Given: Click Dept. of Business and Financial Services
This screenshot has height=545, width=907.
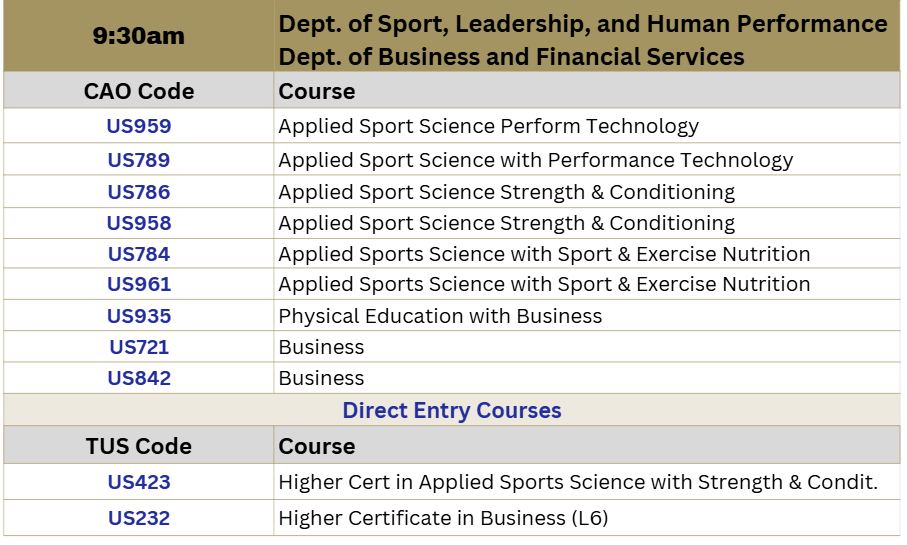Looking at the screenshot, I should 511,57.
